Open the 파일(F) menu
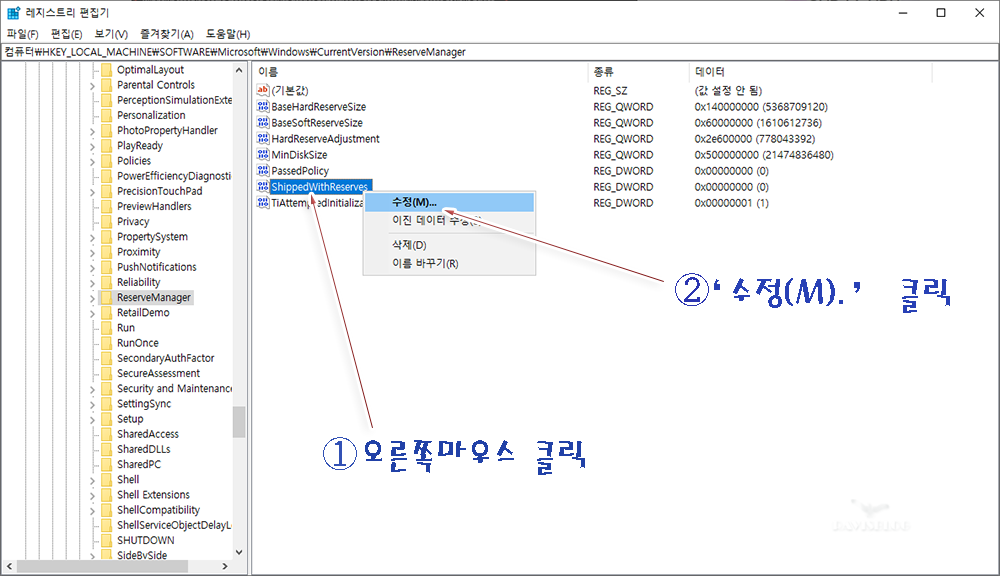Screen dimensions: 1000x576 point(22,34)
